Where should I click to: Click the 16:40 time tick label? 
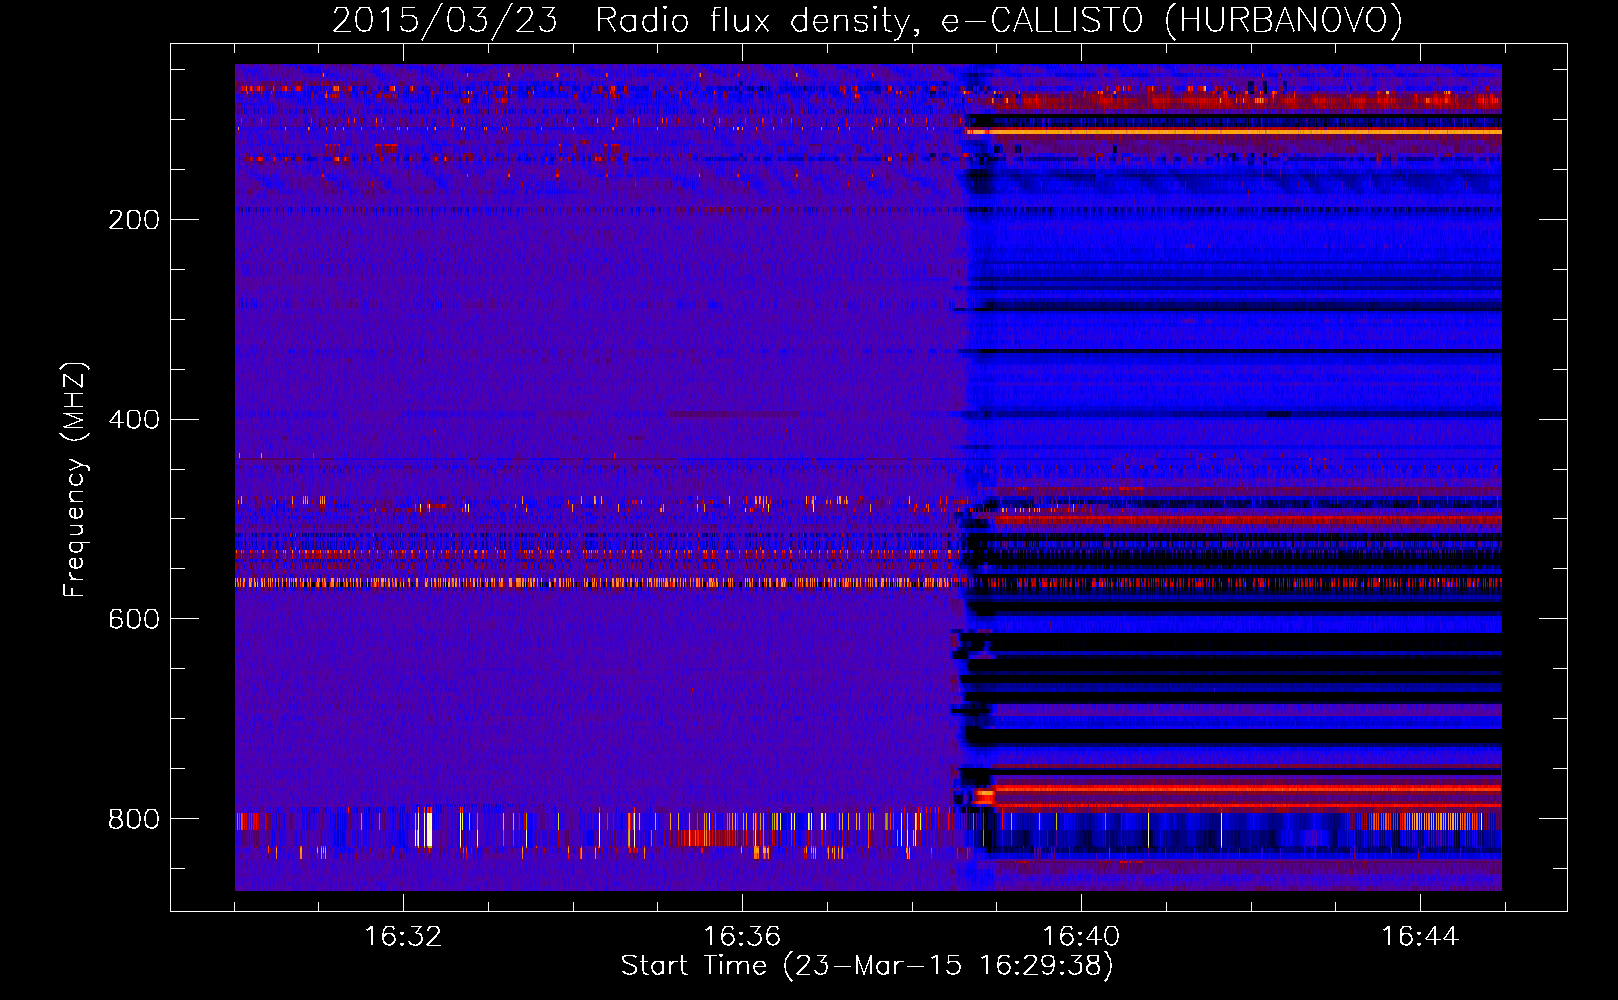(1081, 936)
